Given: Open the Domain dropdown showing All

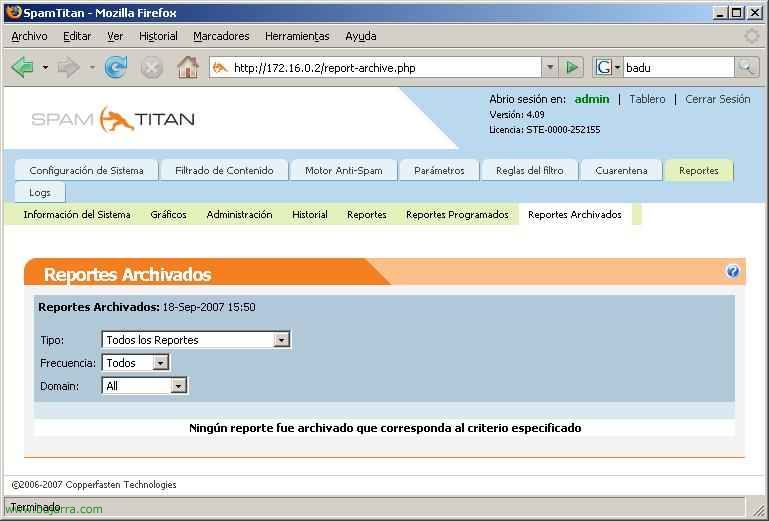Looking at the screenshot, I should click(x=144, y=386).
